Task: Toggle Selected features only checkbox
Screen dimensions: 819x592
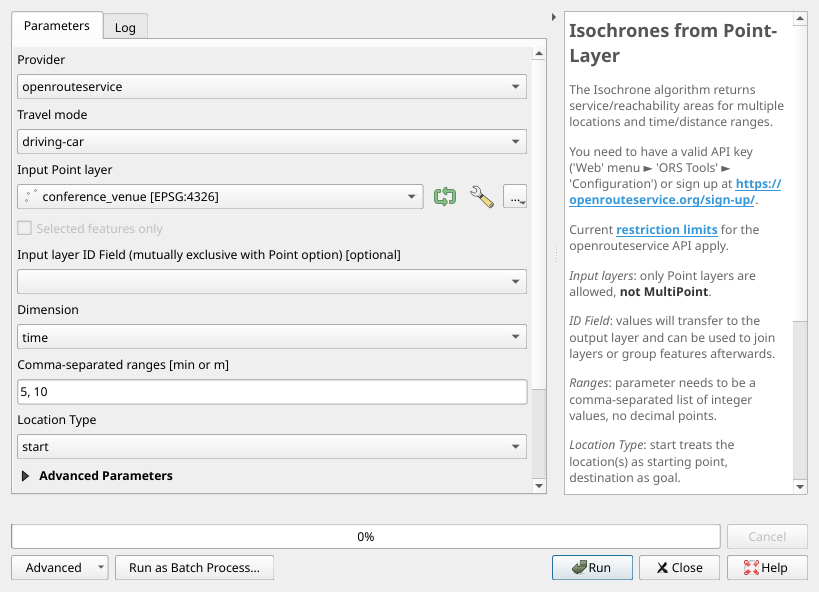Action: pos(25,229)
